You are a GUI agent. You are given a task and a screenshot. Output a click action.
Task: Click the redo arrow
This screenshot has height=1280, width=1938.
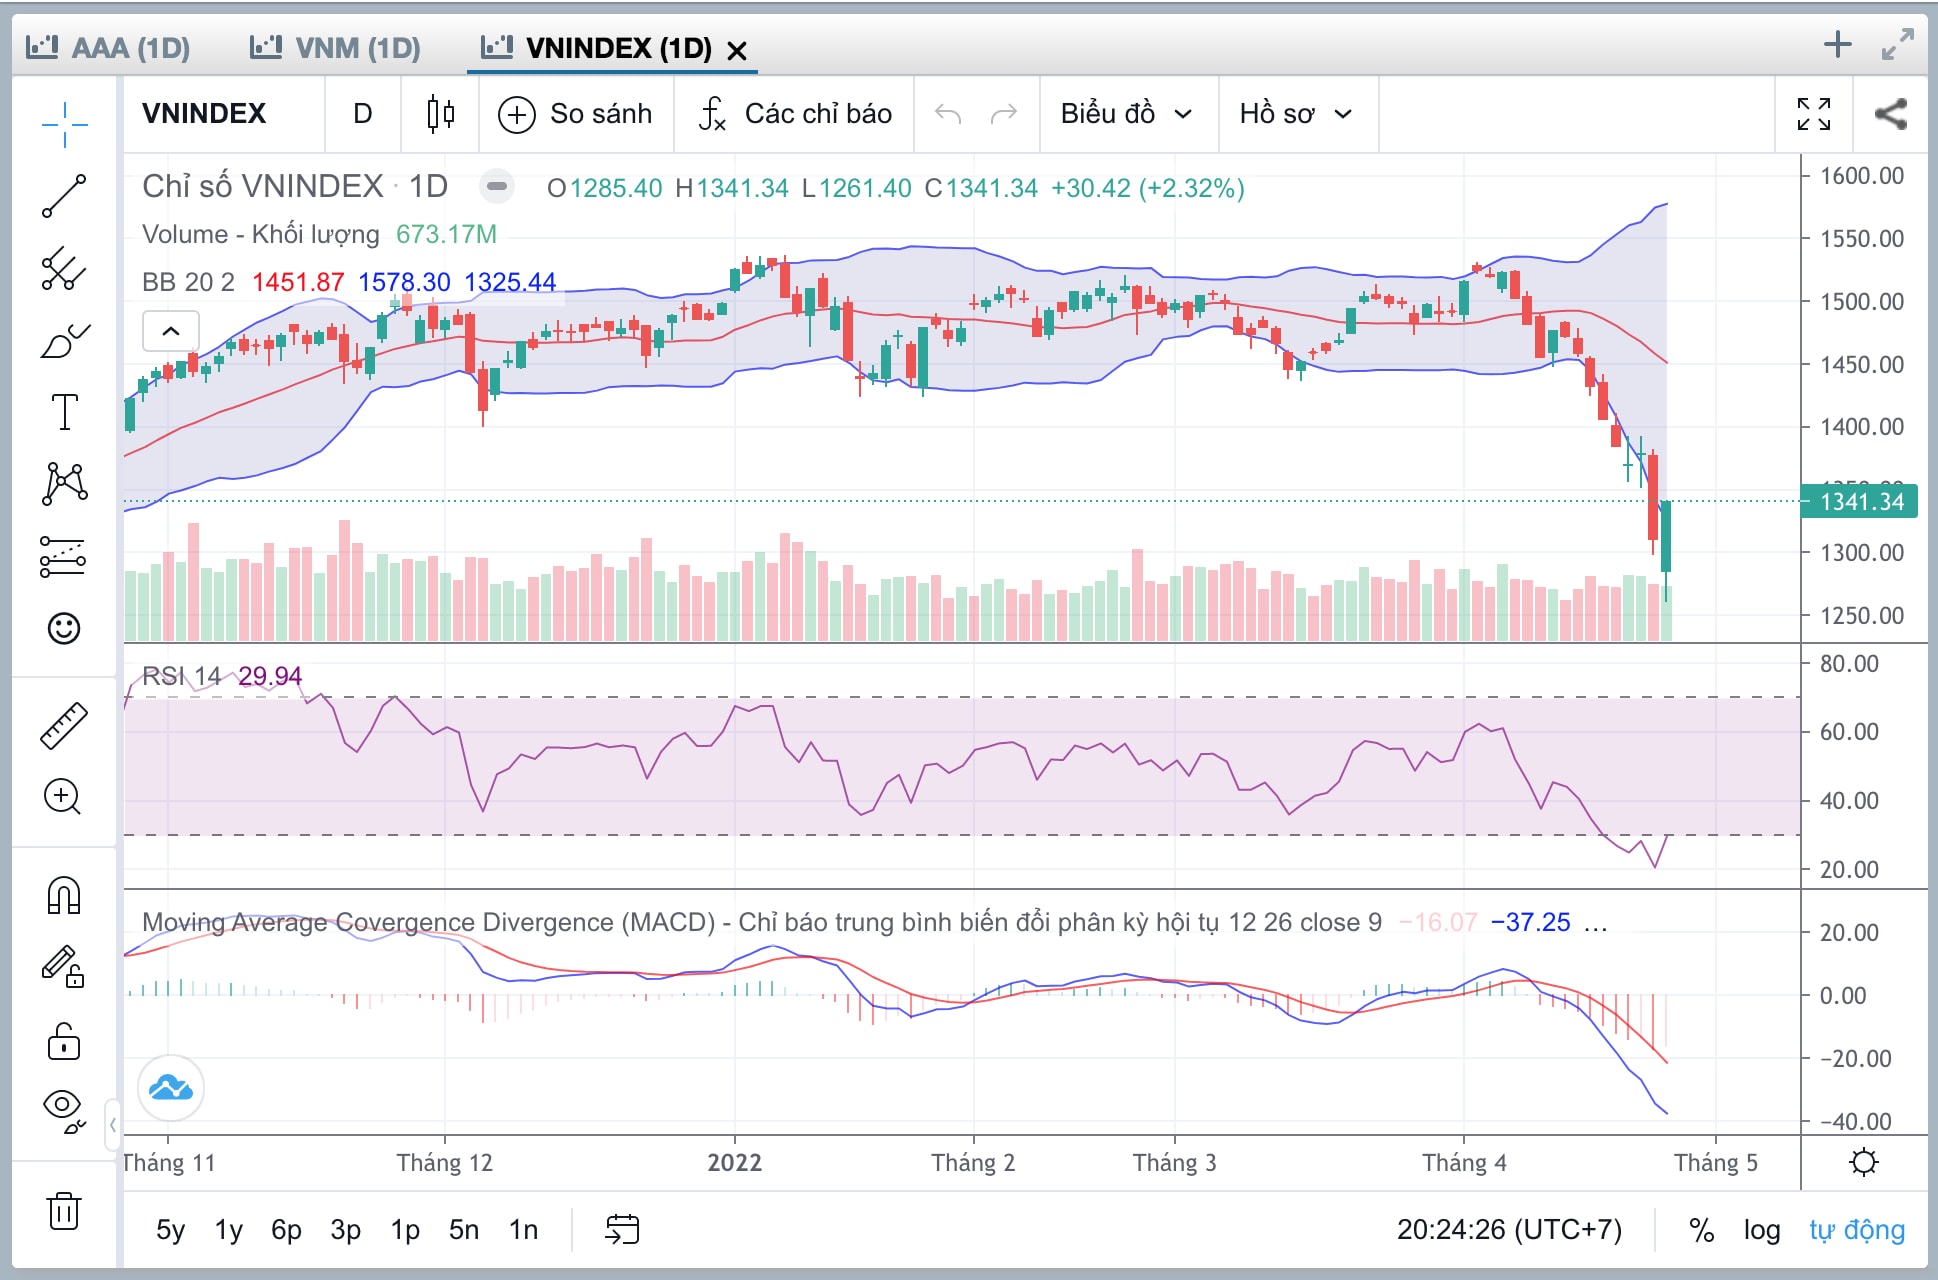1004,114
